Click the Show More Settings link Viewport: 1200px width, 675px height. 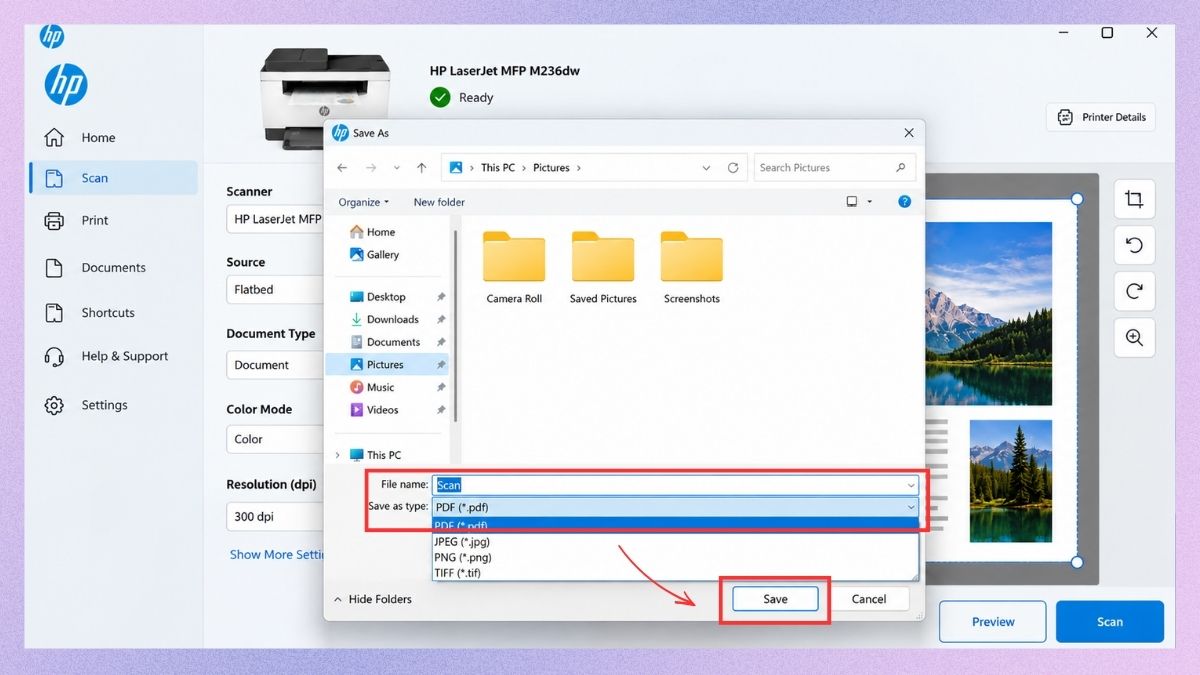(277, 554)
